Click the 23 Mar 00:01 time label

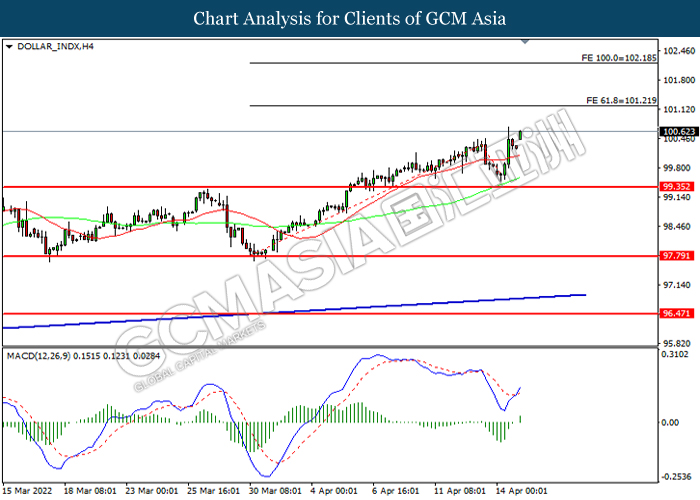click(x=152, y=491)
